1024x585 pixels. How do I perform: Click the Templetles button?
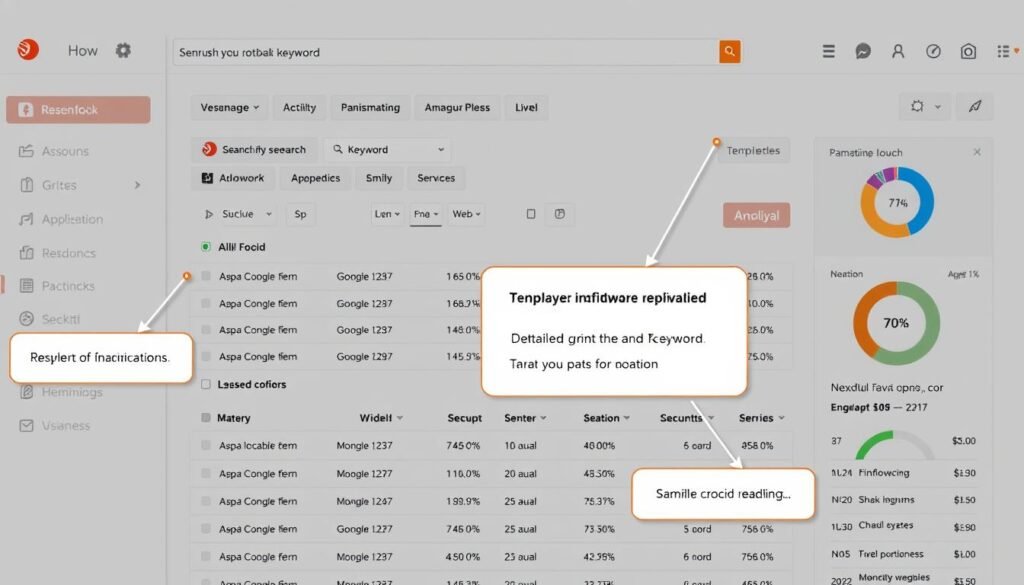[754, 150]
